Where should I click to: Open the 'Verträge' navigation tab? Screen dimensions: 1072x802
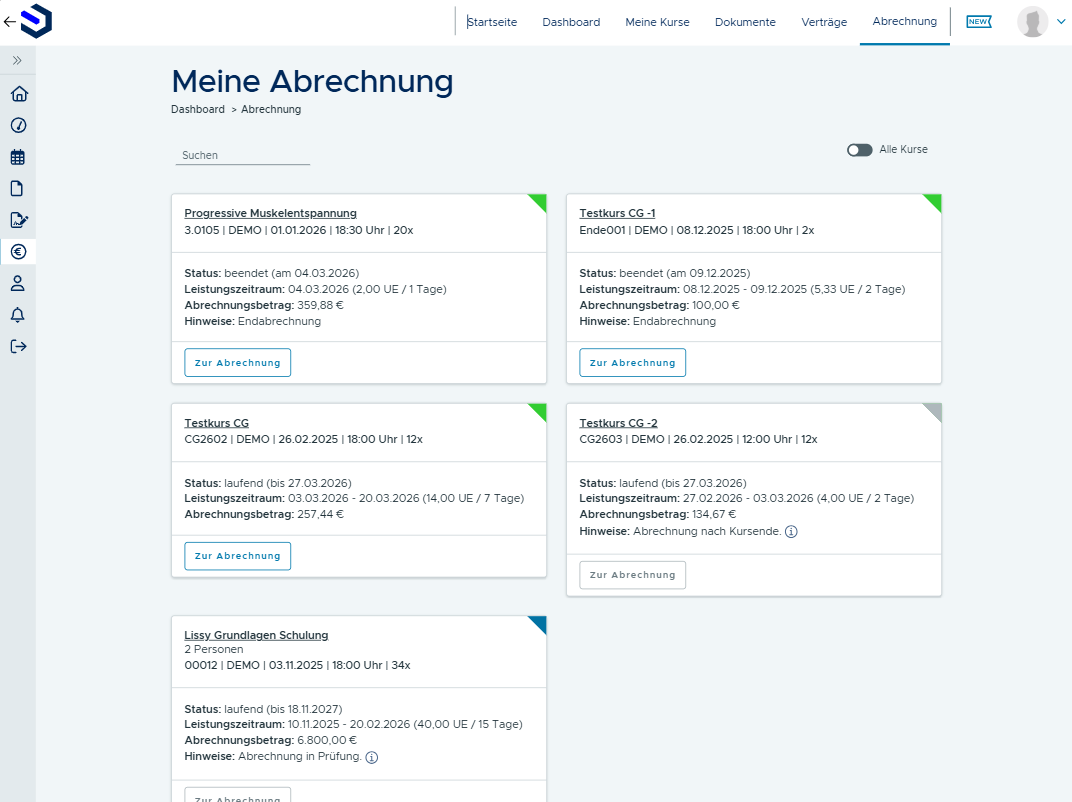[824, 22]
